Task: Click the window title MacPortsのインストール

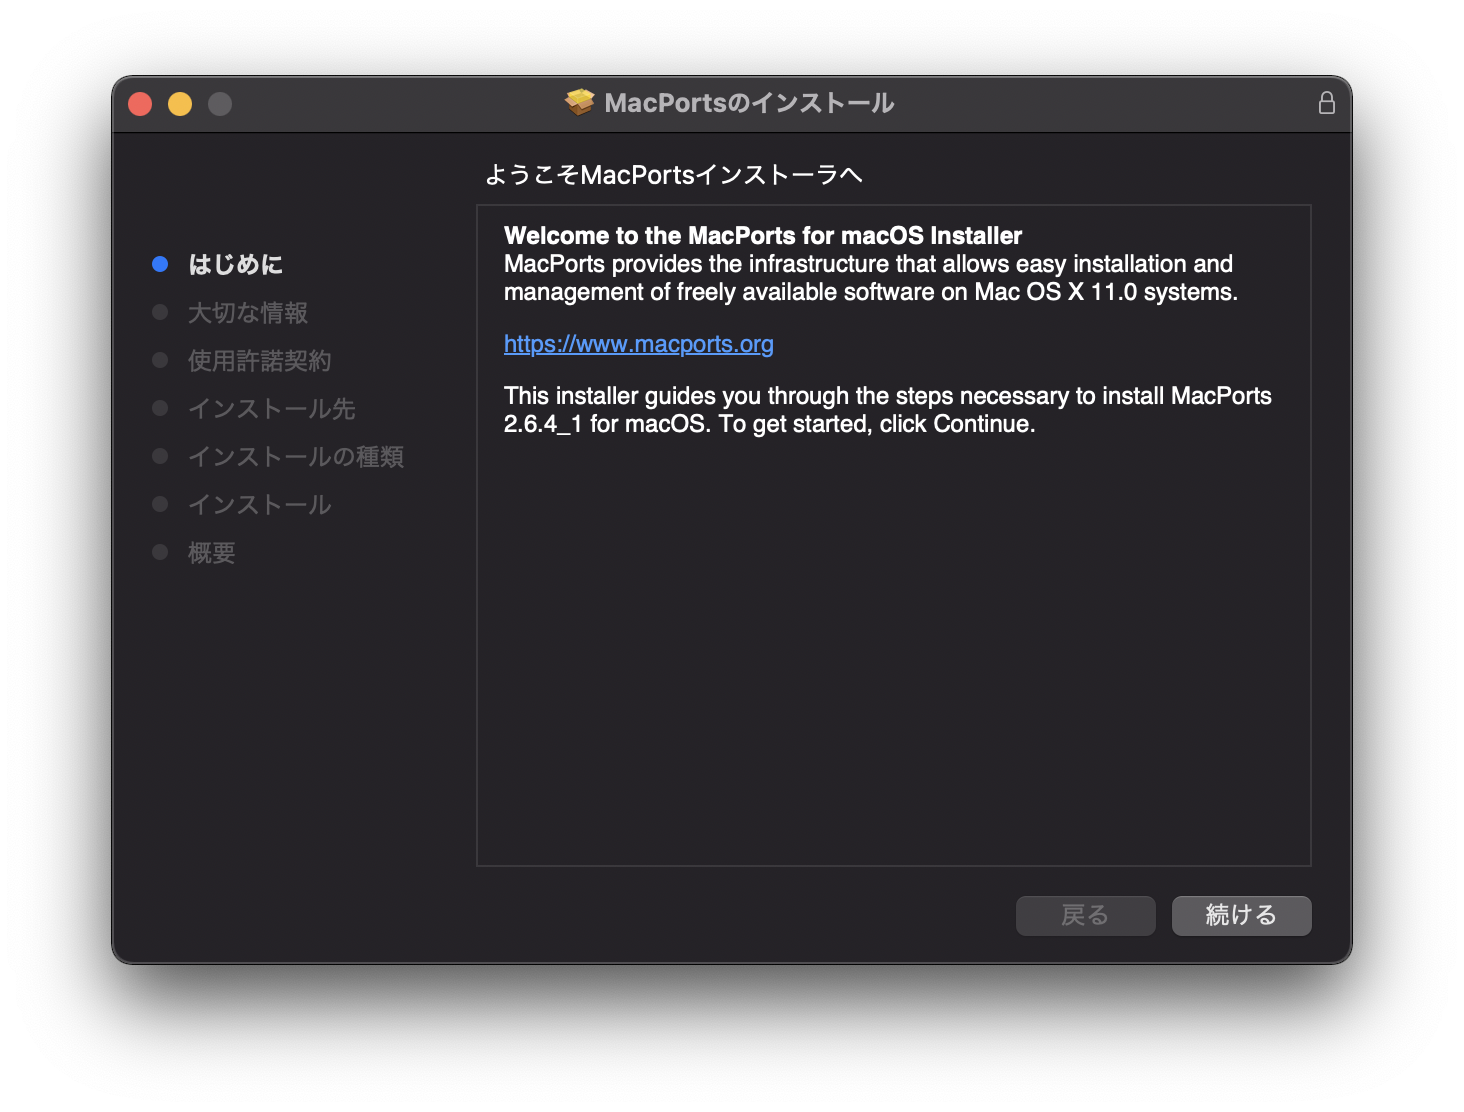Action: 749,103
